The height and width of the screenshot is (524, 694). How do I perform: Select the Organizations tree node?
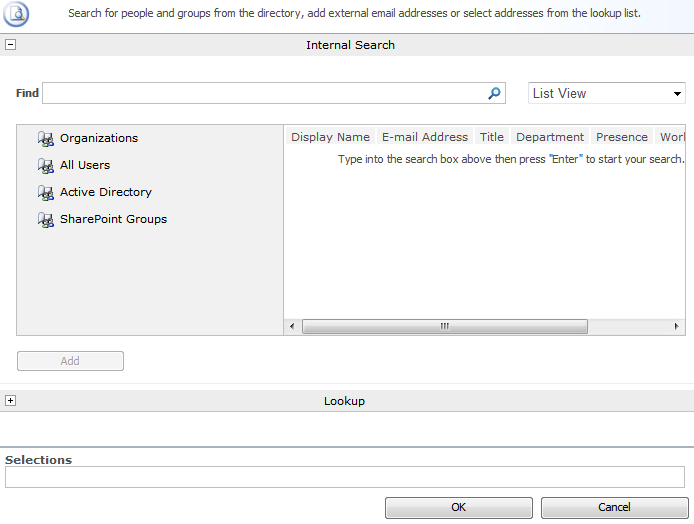click(x=99, y=139)
